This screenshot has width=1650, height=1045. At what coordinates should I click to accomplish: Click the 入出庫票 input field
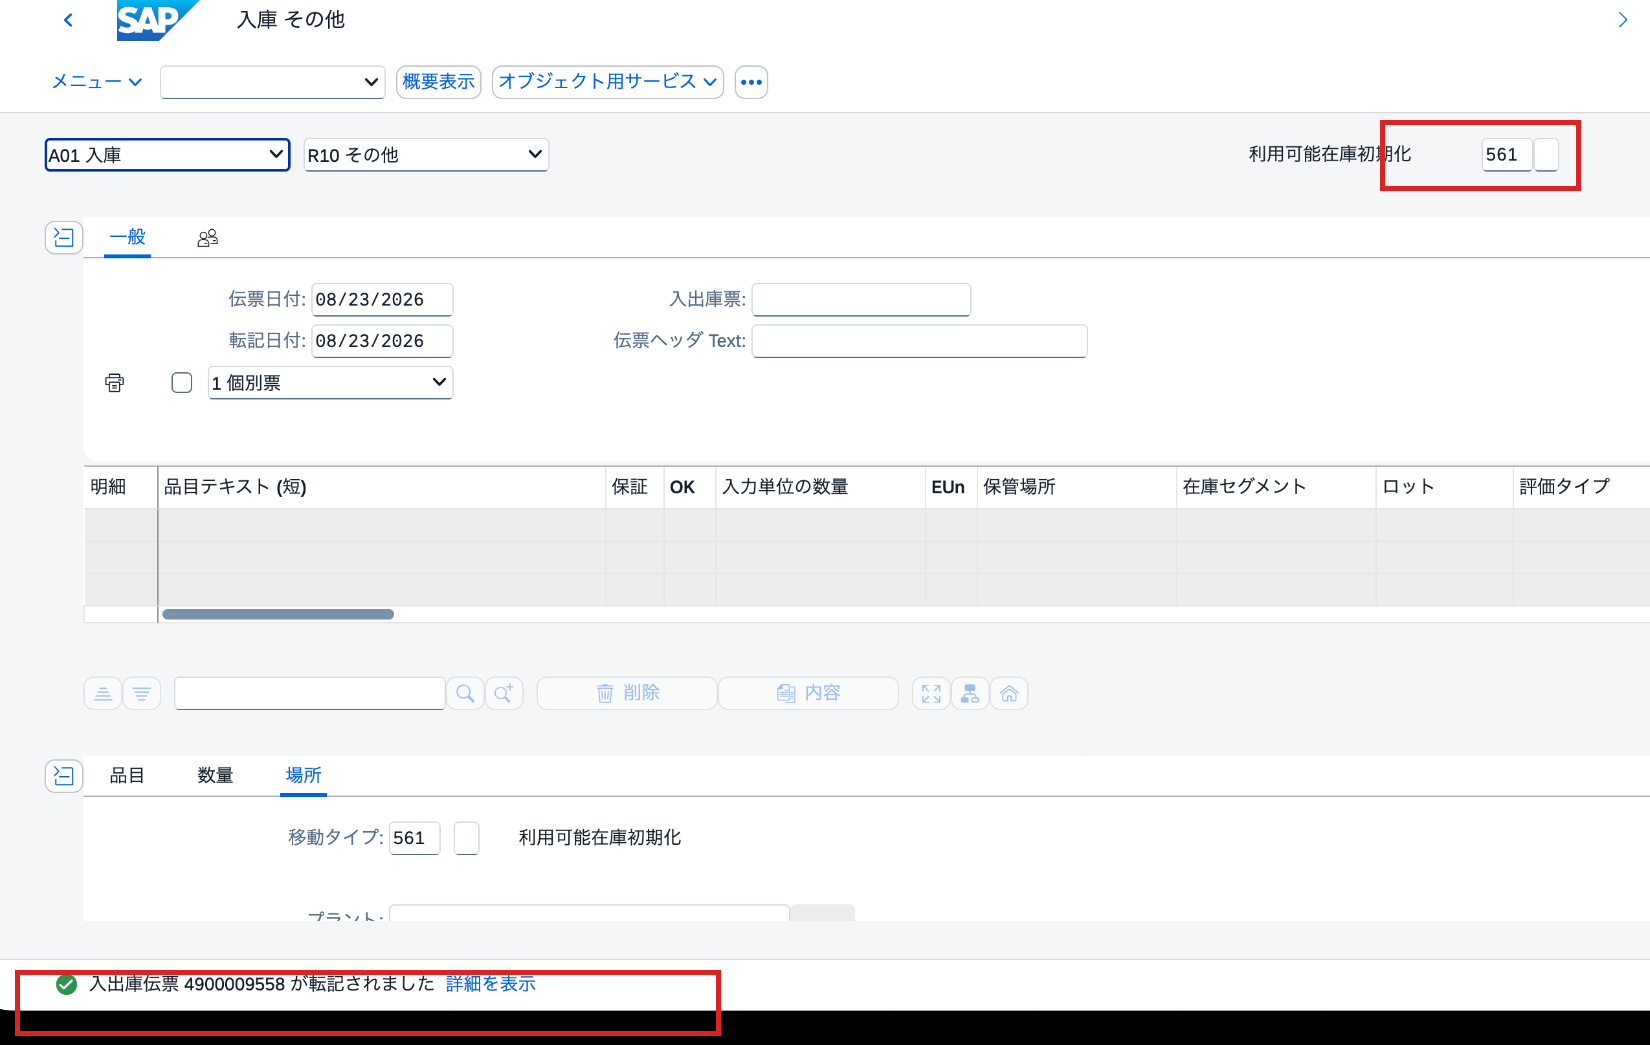pyautogui.click(x=861, y=300)
